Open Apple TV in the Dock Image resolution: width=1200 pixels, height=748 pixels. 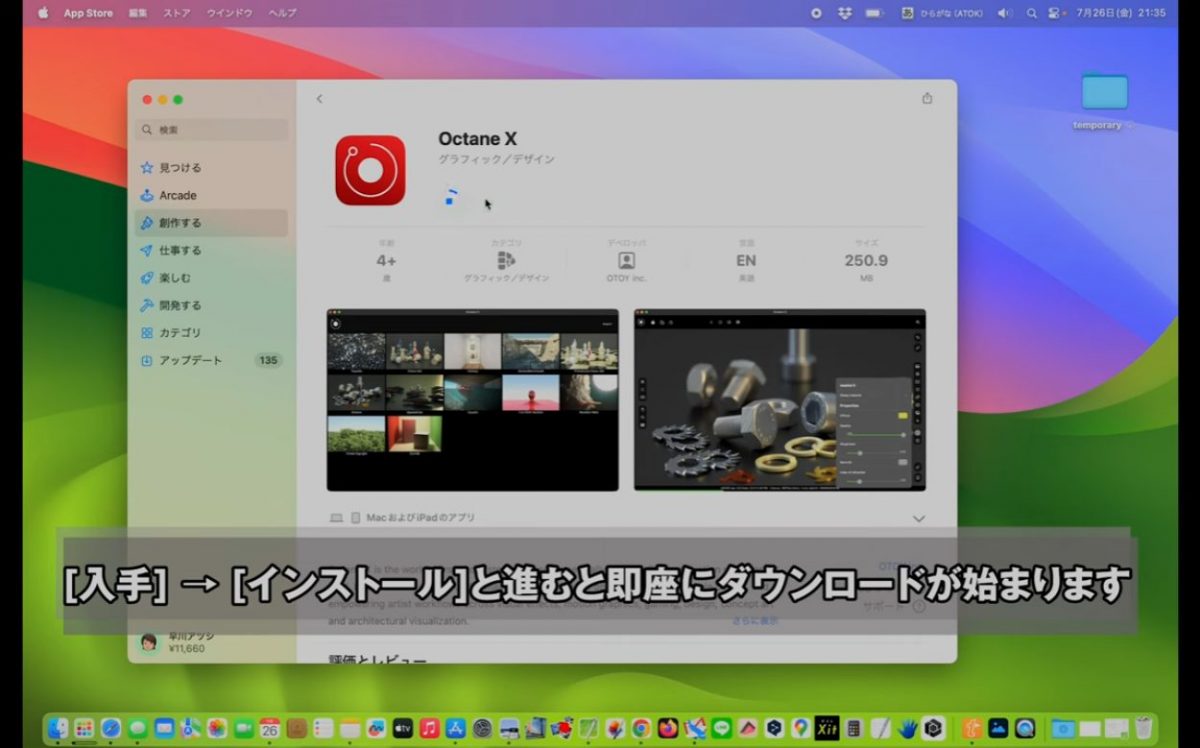[x=402, y=728]
